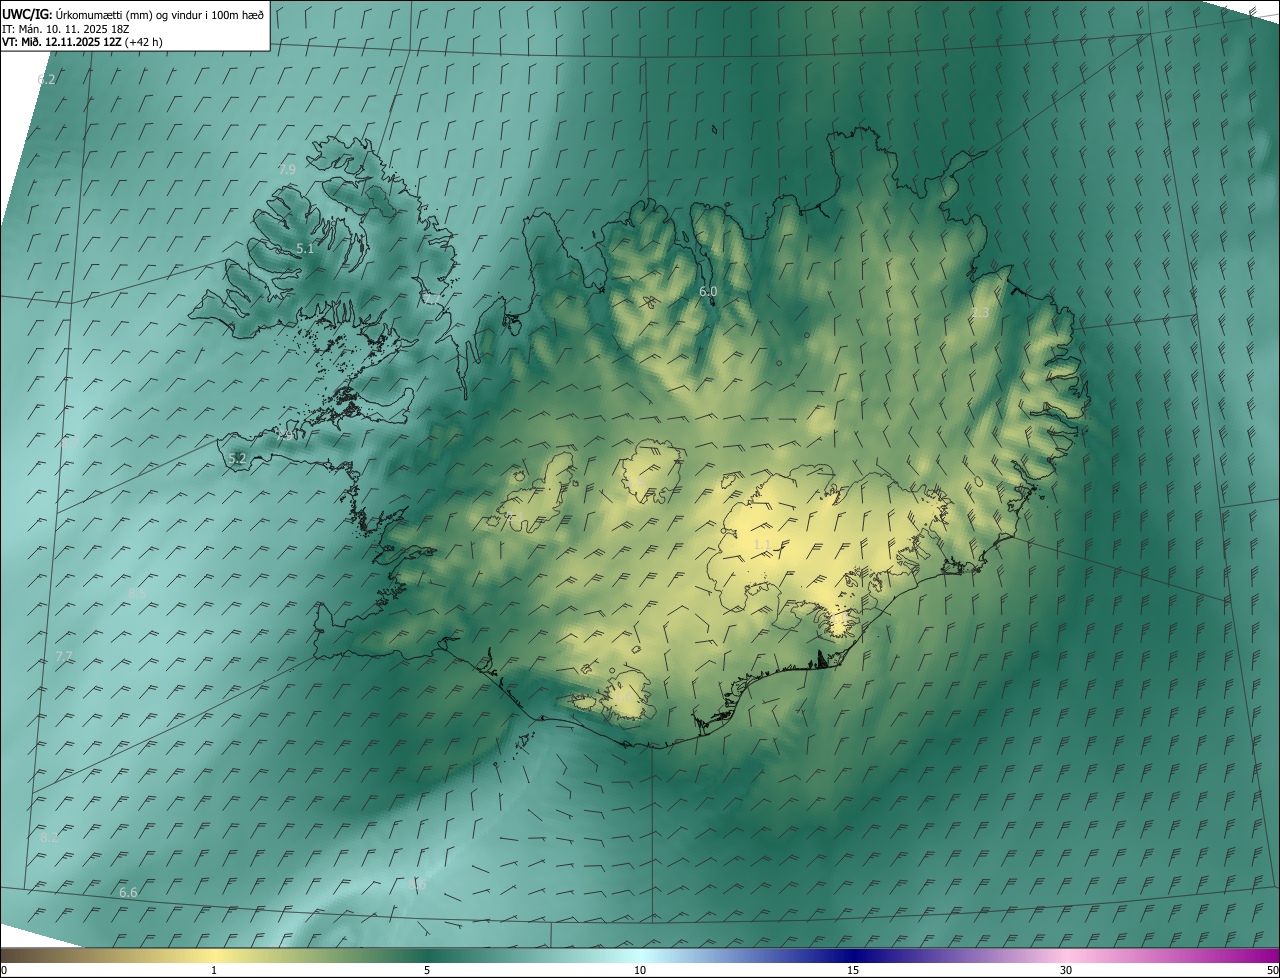1280x978 pixels.
Task: Click the 6.6 value label on the map
Action: click(x=128, y=892)
